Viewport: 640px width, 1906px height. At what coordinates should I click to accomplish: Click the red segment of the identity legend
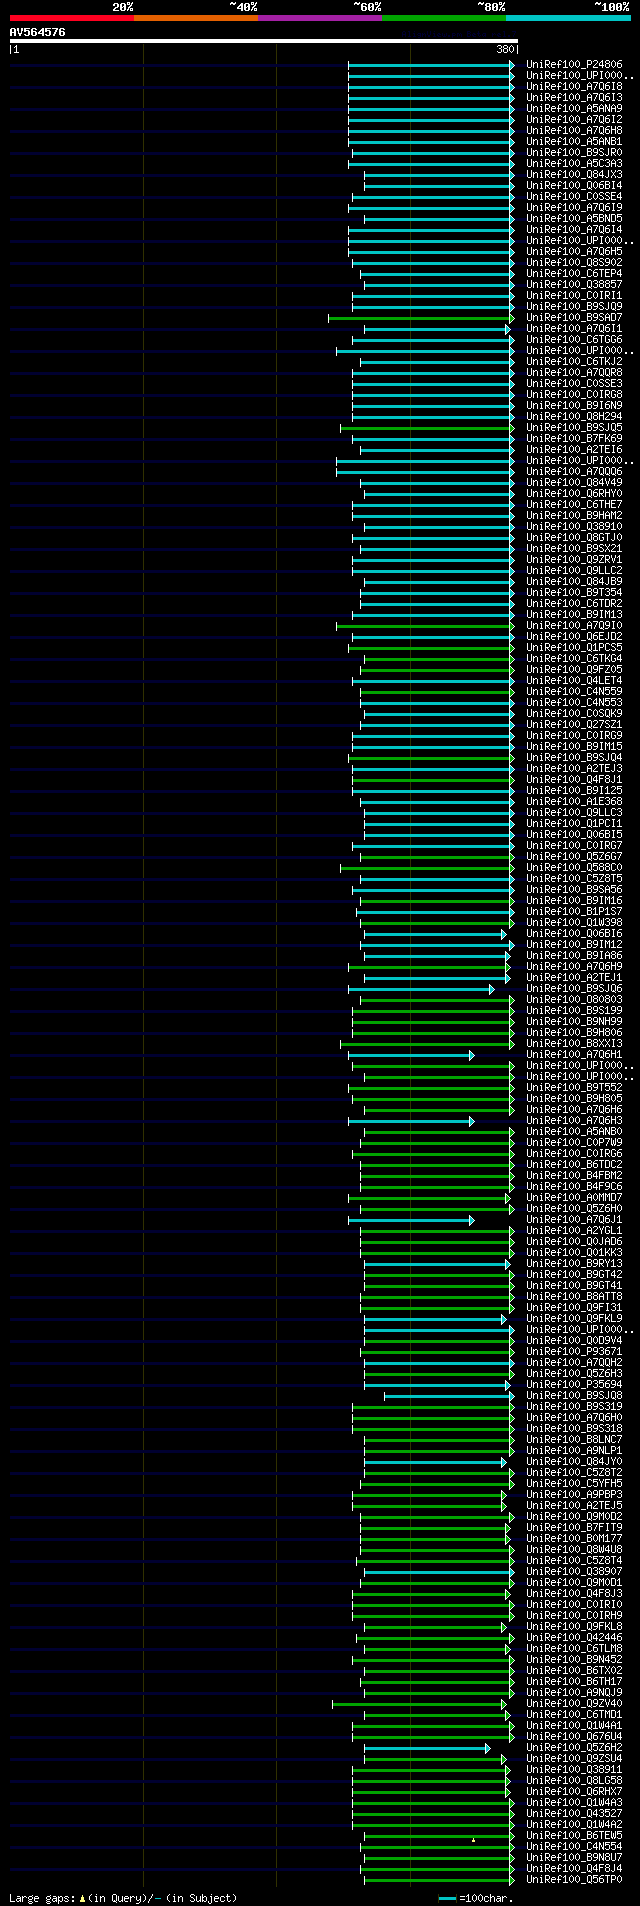click(x=72, y=18)
